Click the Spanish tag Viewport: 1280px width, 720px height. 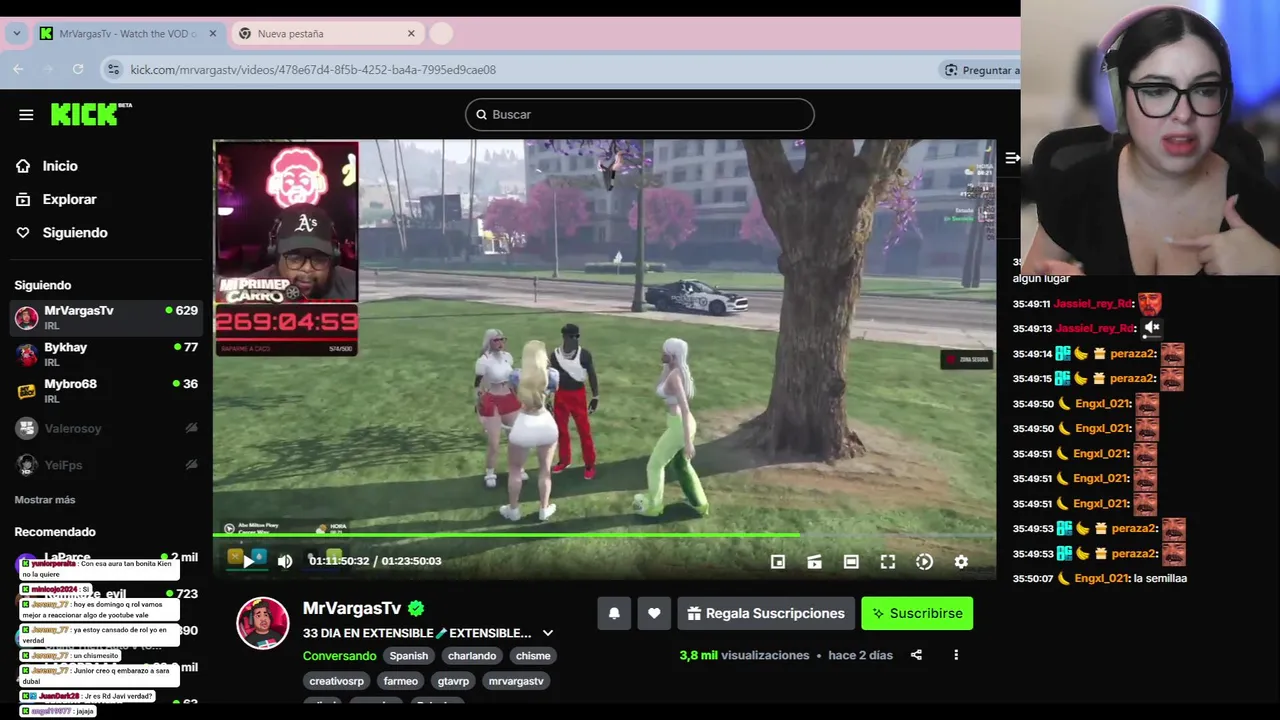tap(409, 656)
